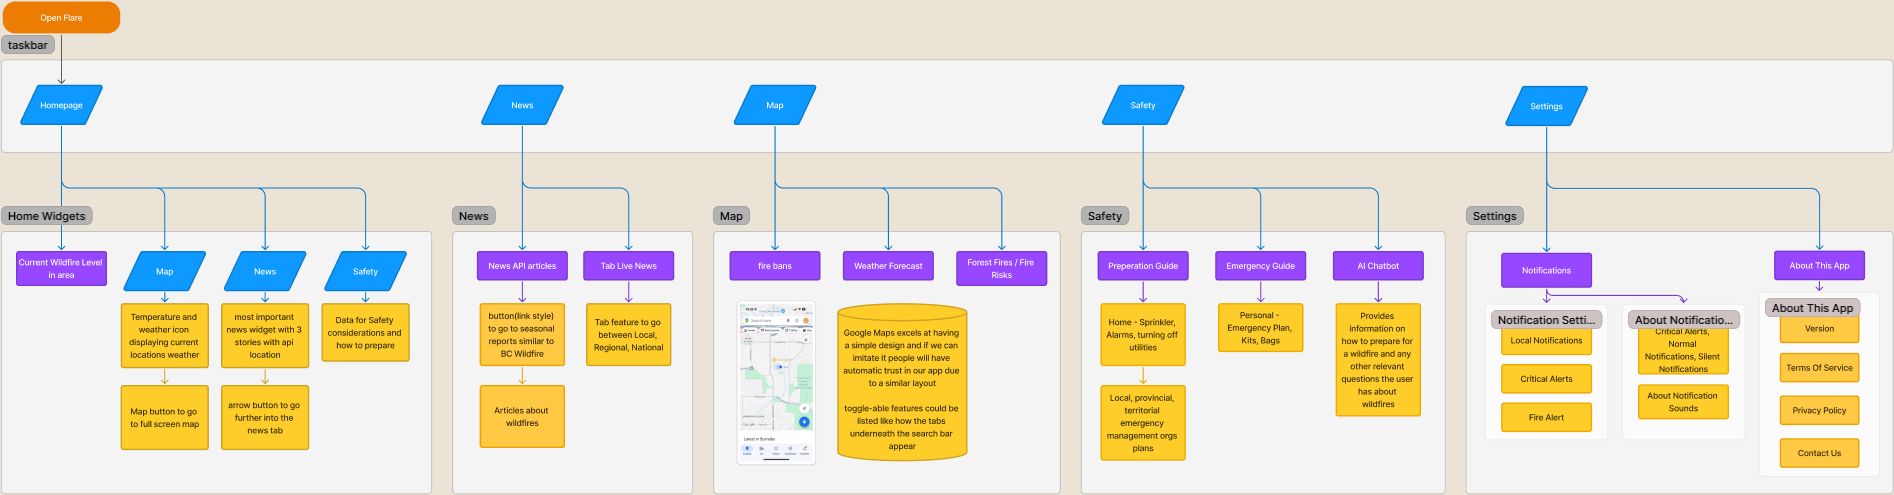Click the Contact Us yellow note

[x=1819, y=453]
